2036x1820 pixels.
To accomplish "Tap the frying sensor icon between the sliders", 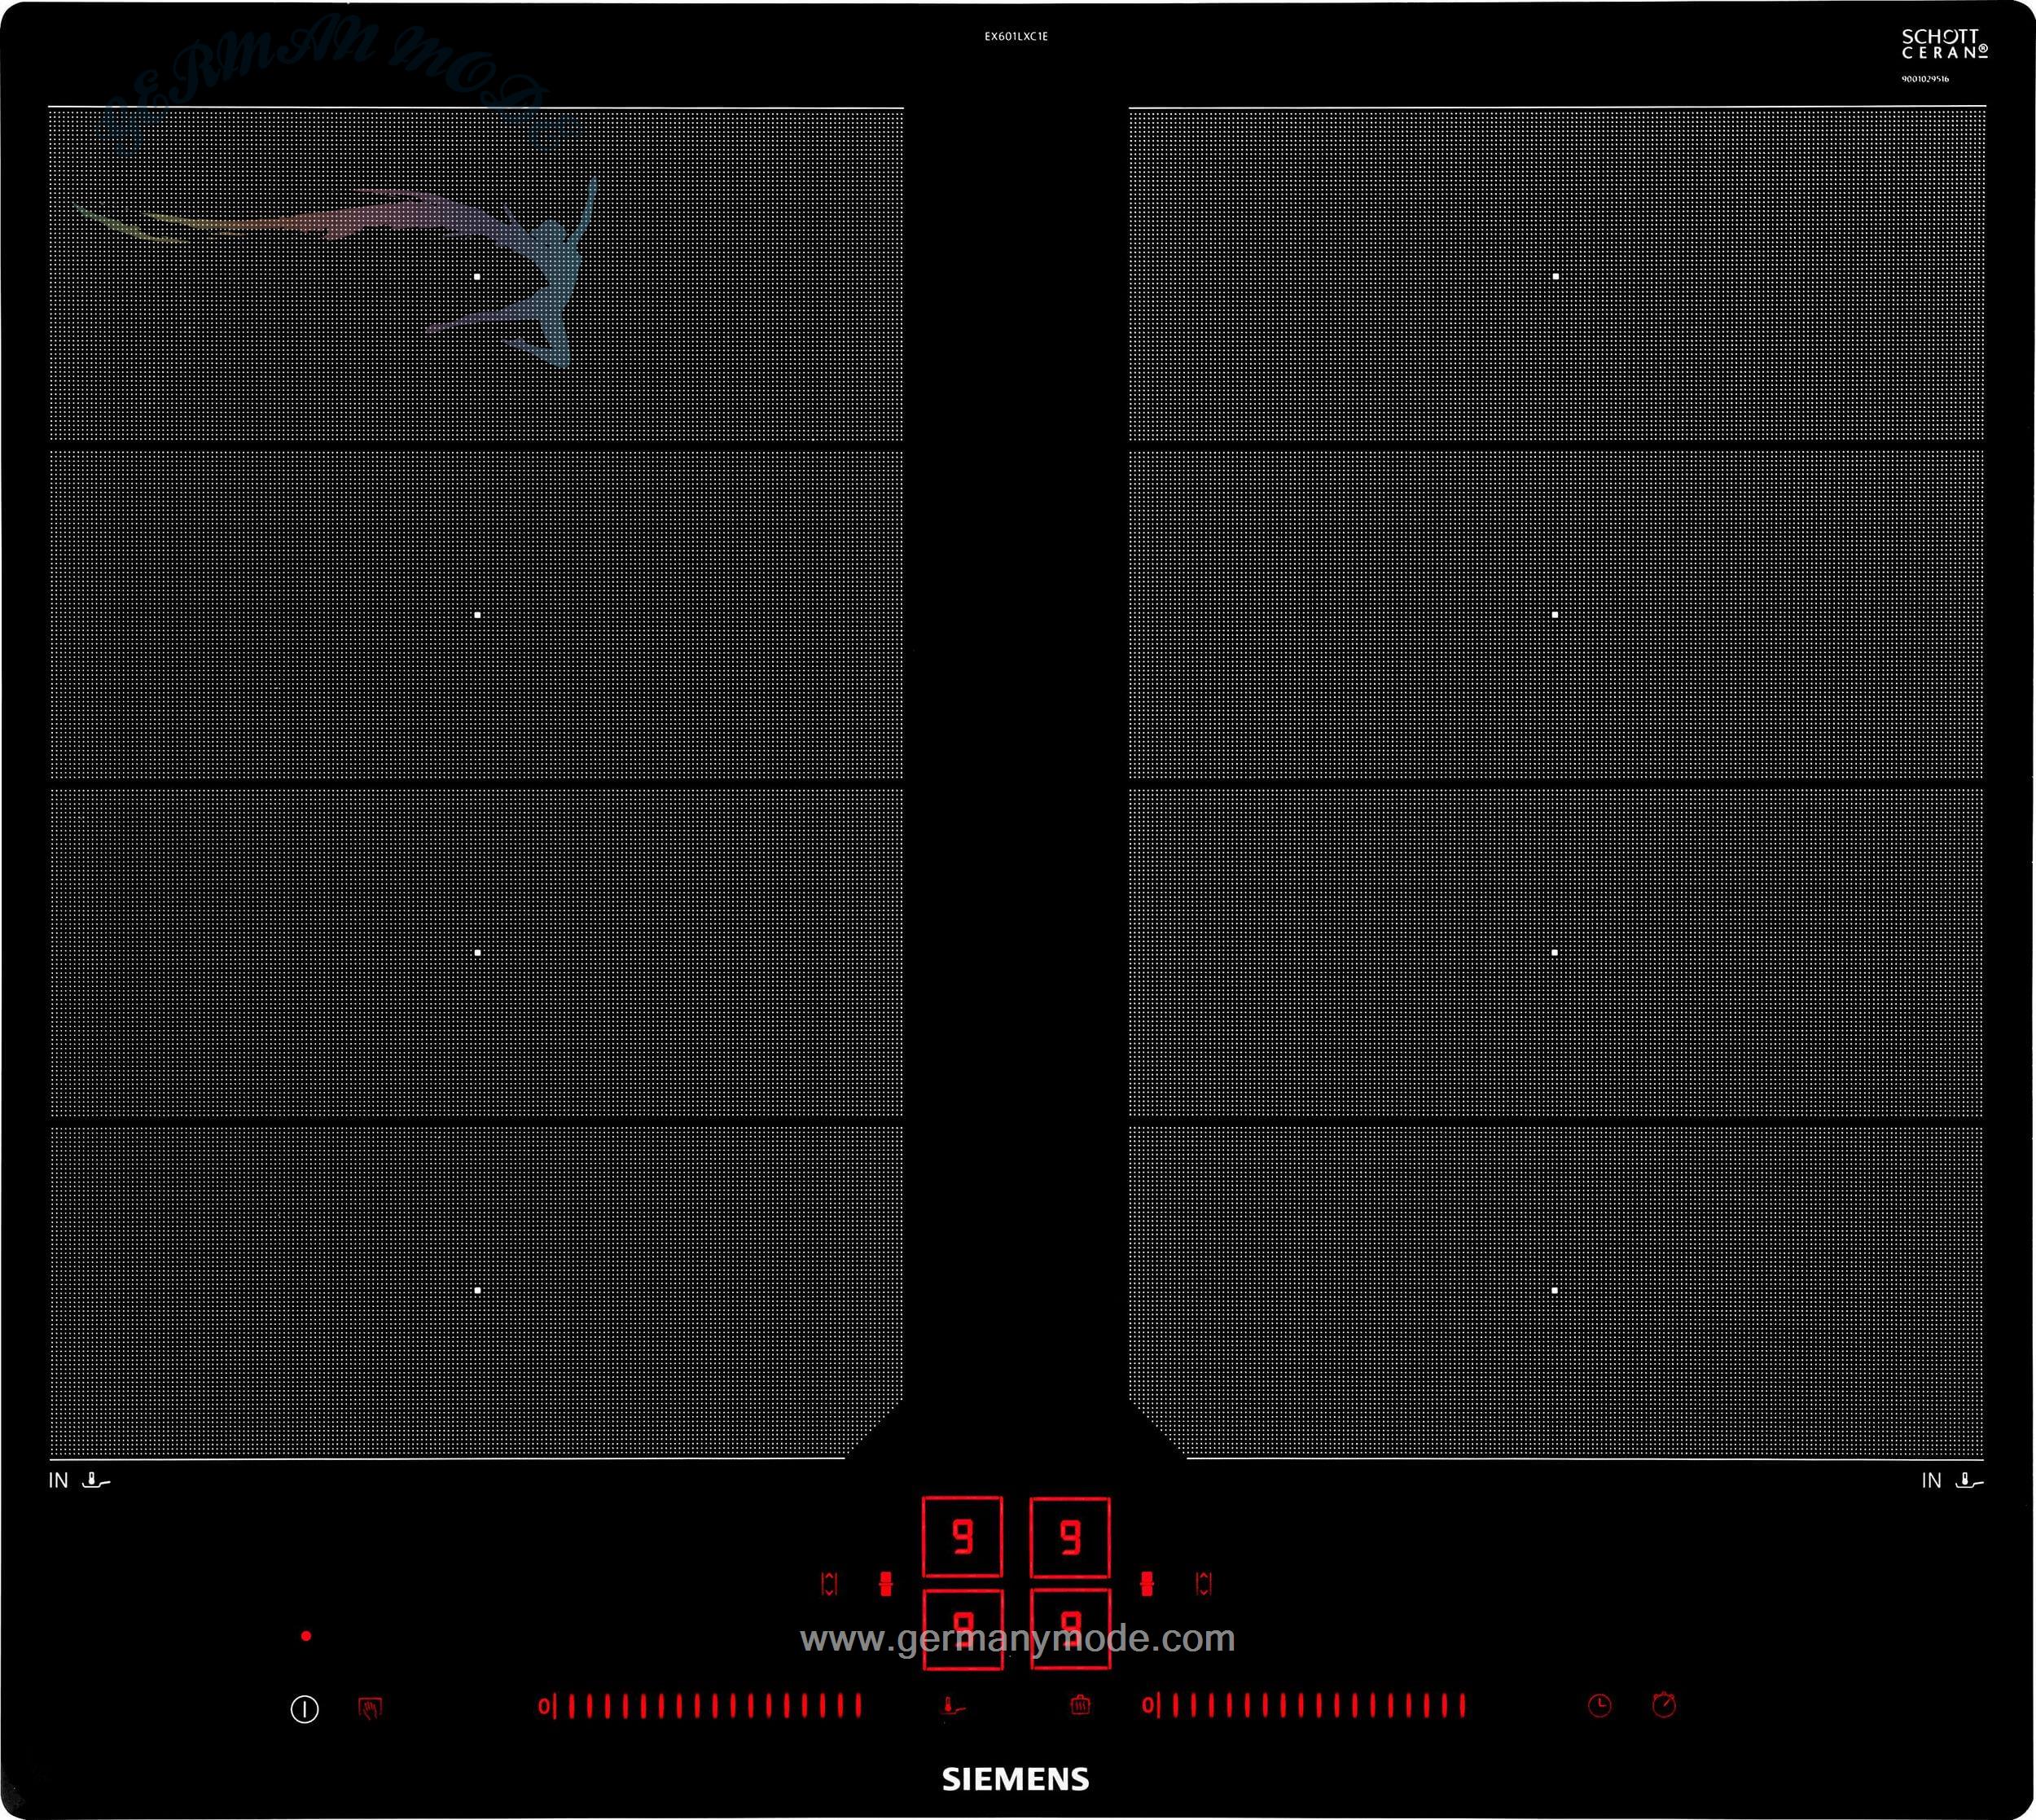I will point(954,1706).
